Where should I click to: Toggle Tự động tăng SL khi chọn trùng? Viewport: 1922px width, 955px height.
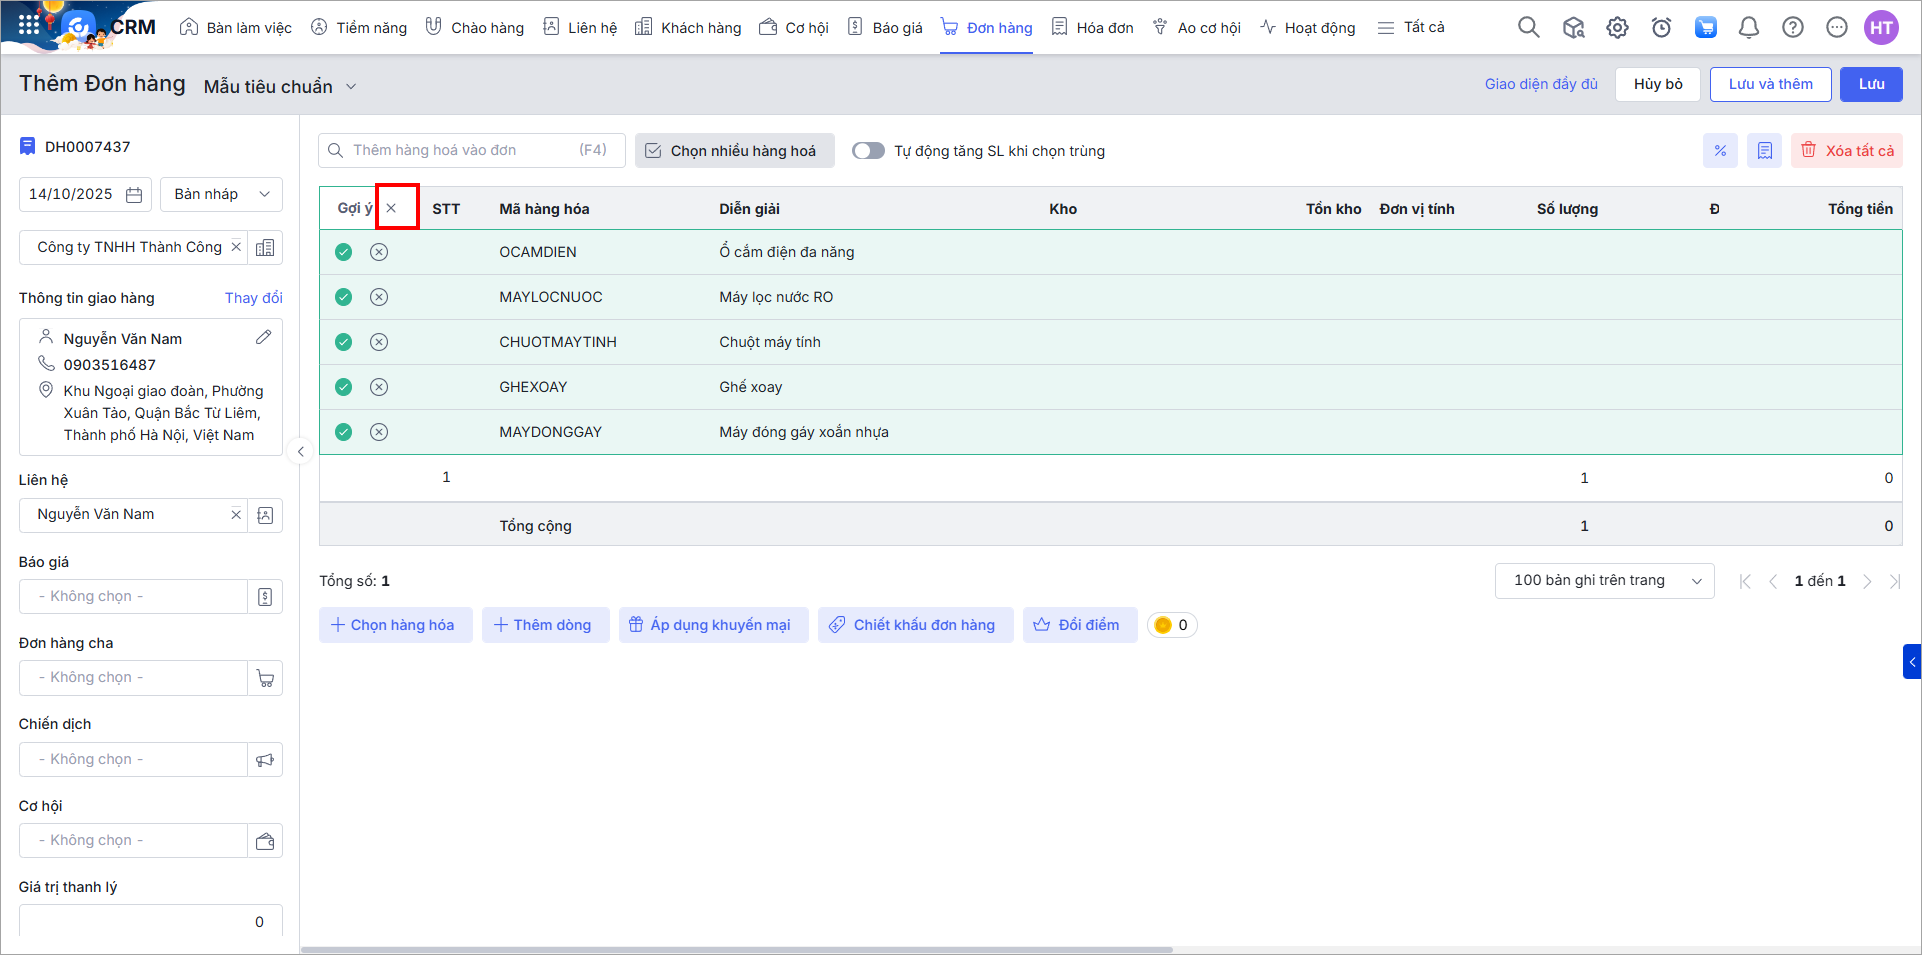(x=868, y=151)
